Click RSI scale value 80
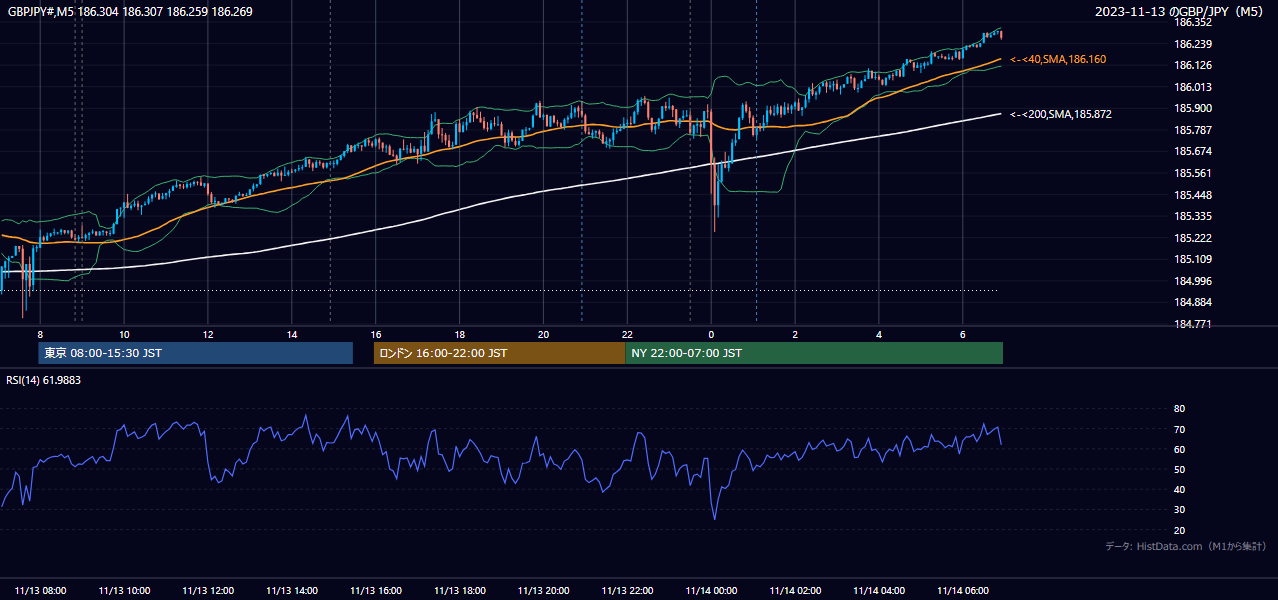Image resolution: width=1278 pixels, height=600 pixels. (x=1179, y=409)
